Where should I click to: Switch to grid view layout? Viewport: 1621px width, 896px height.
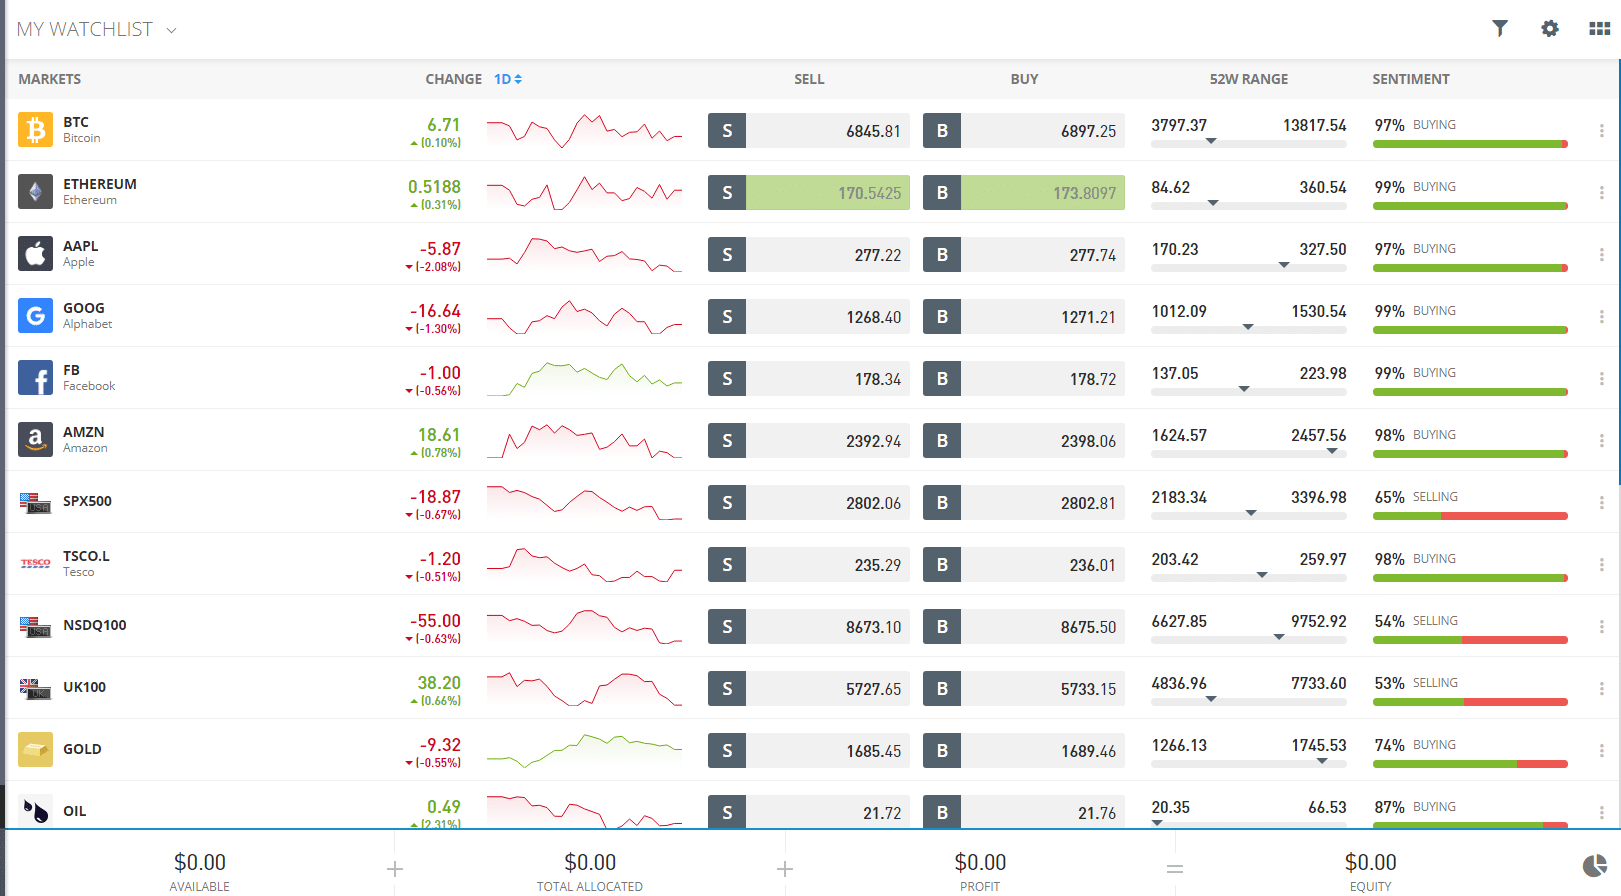1600,29
